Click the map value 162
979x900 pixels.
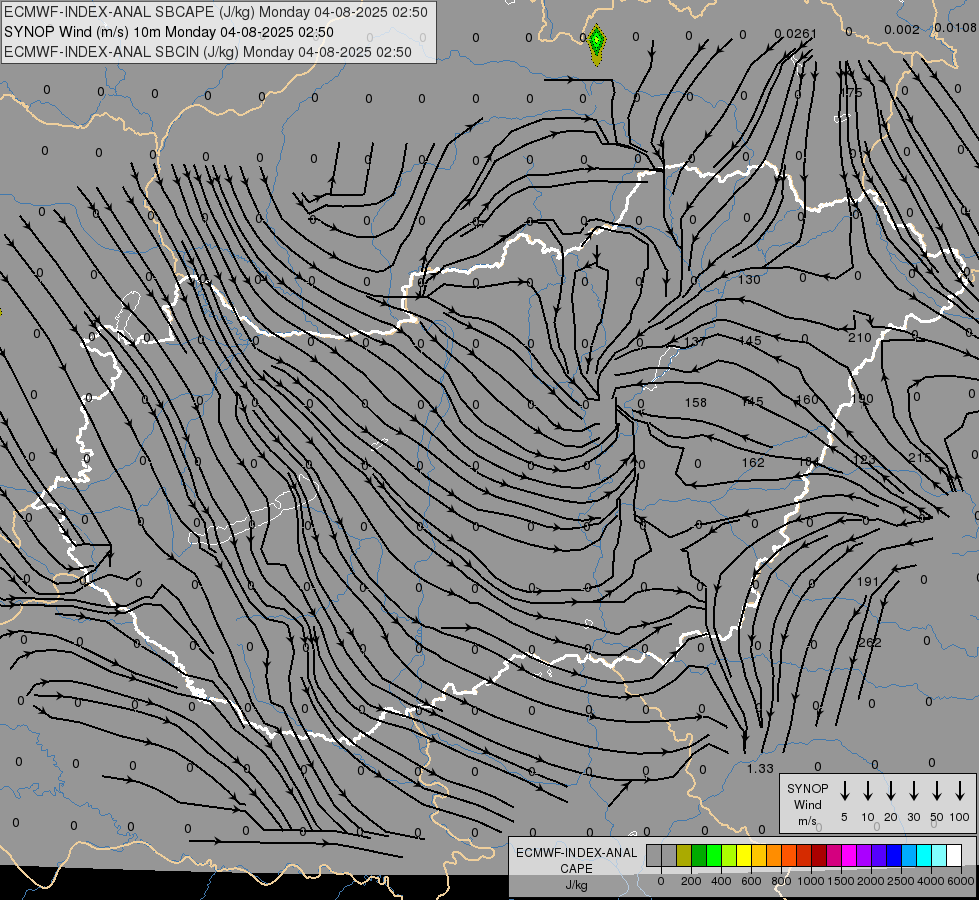753,462
